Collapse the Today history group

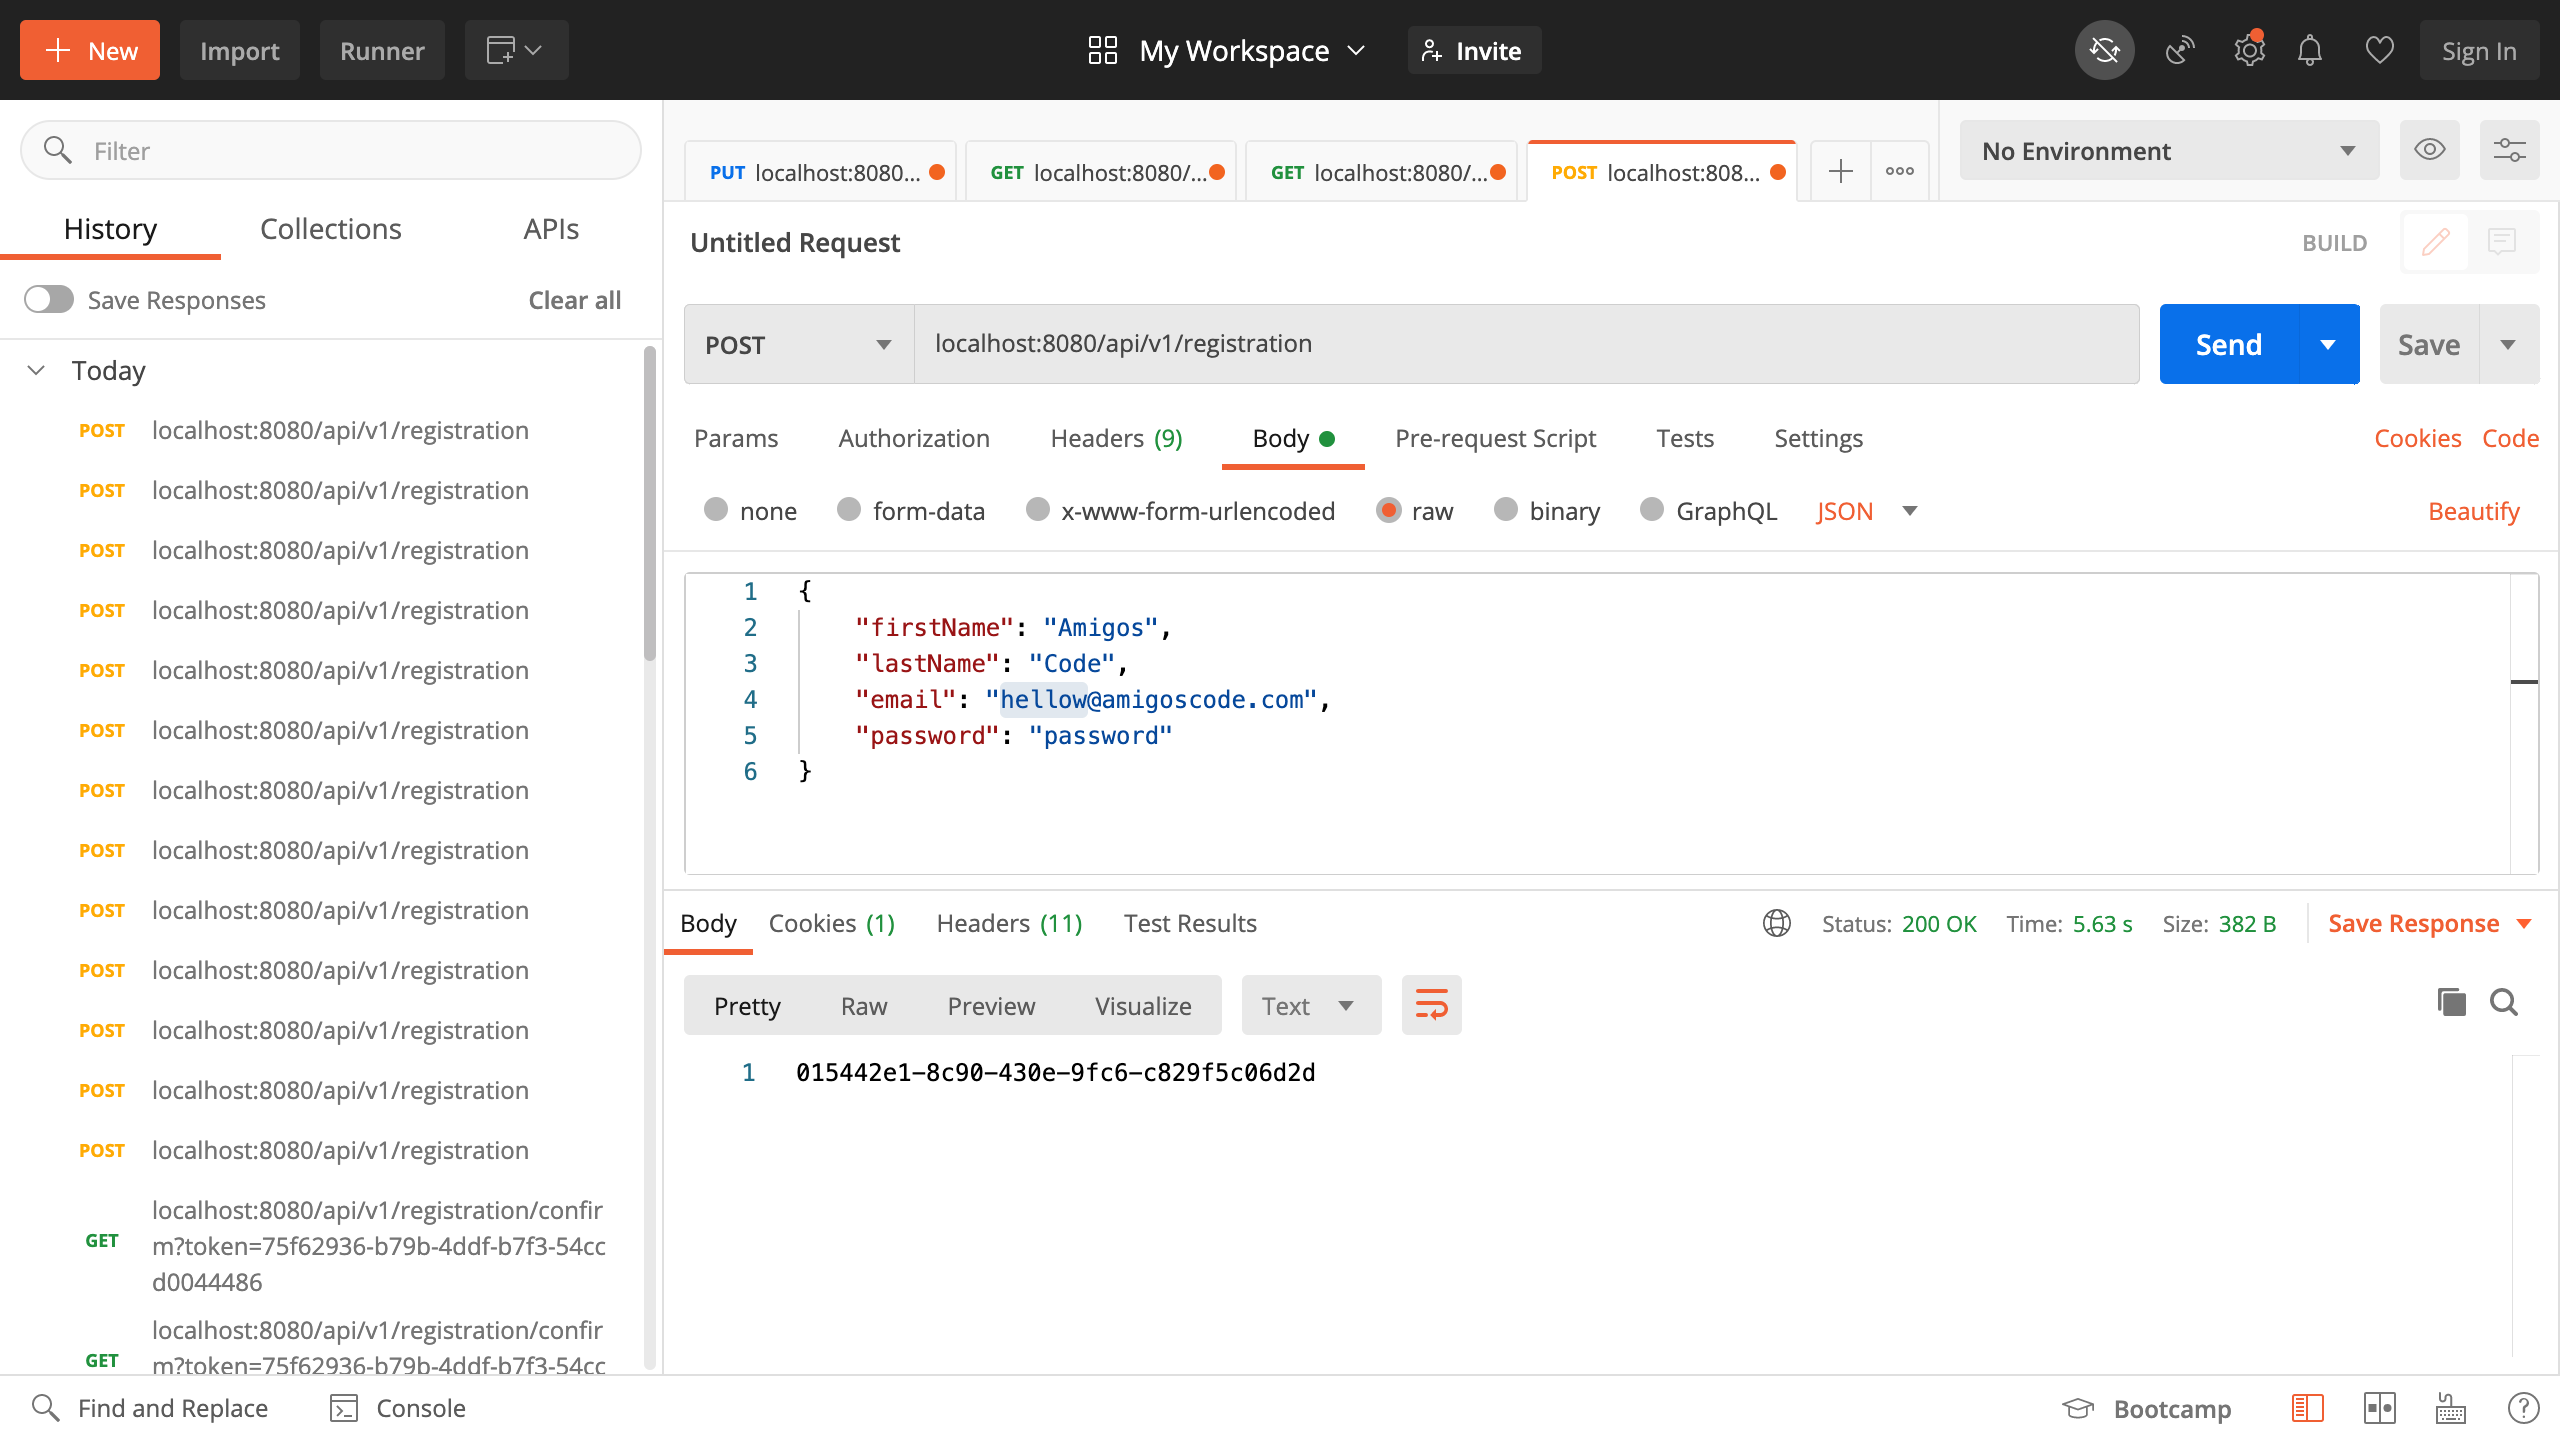click(x=37, y=370)
